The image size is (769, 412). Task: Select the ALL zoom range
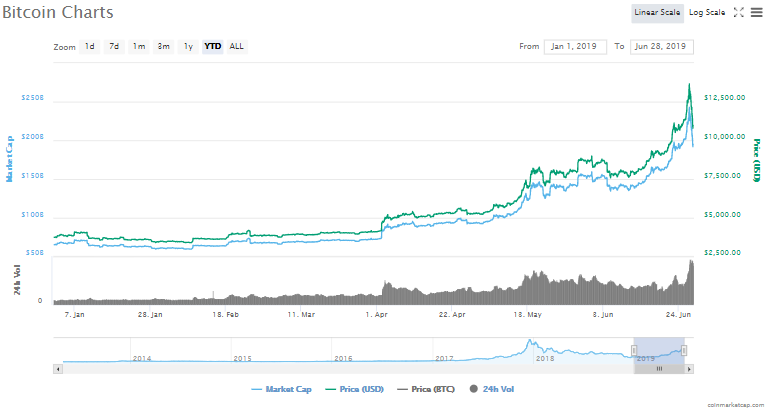236,46
